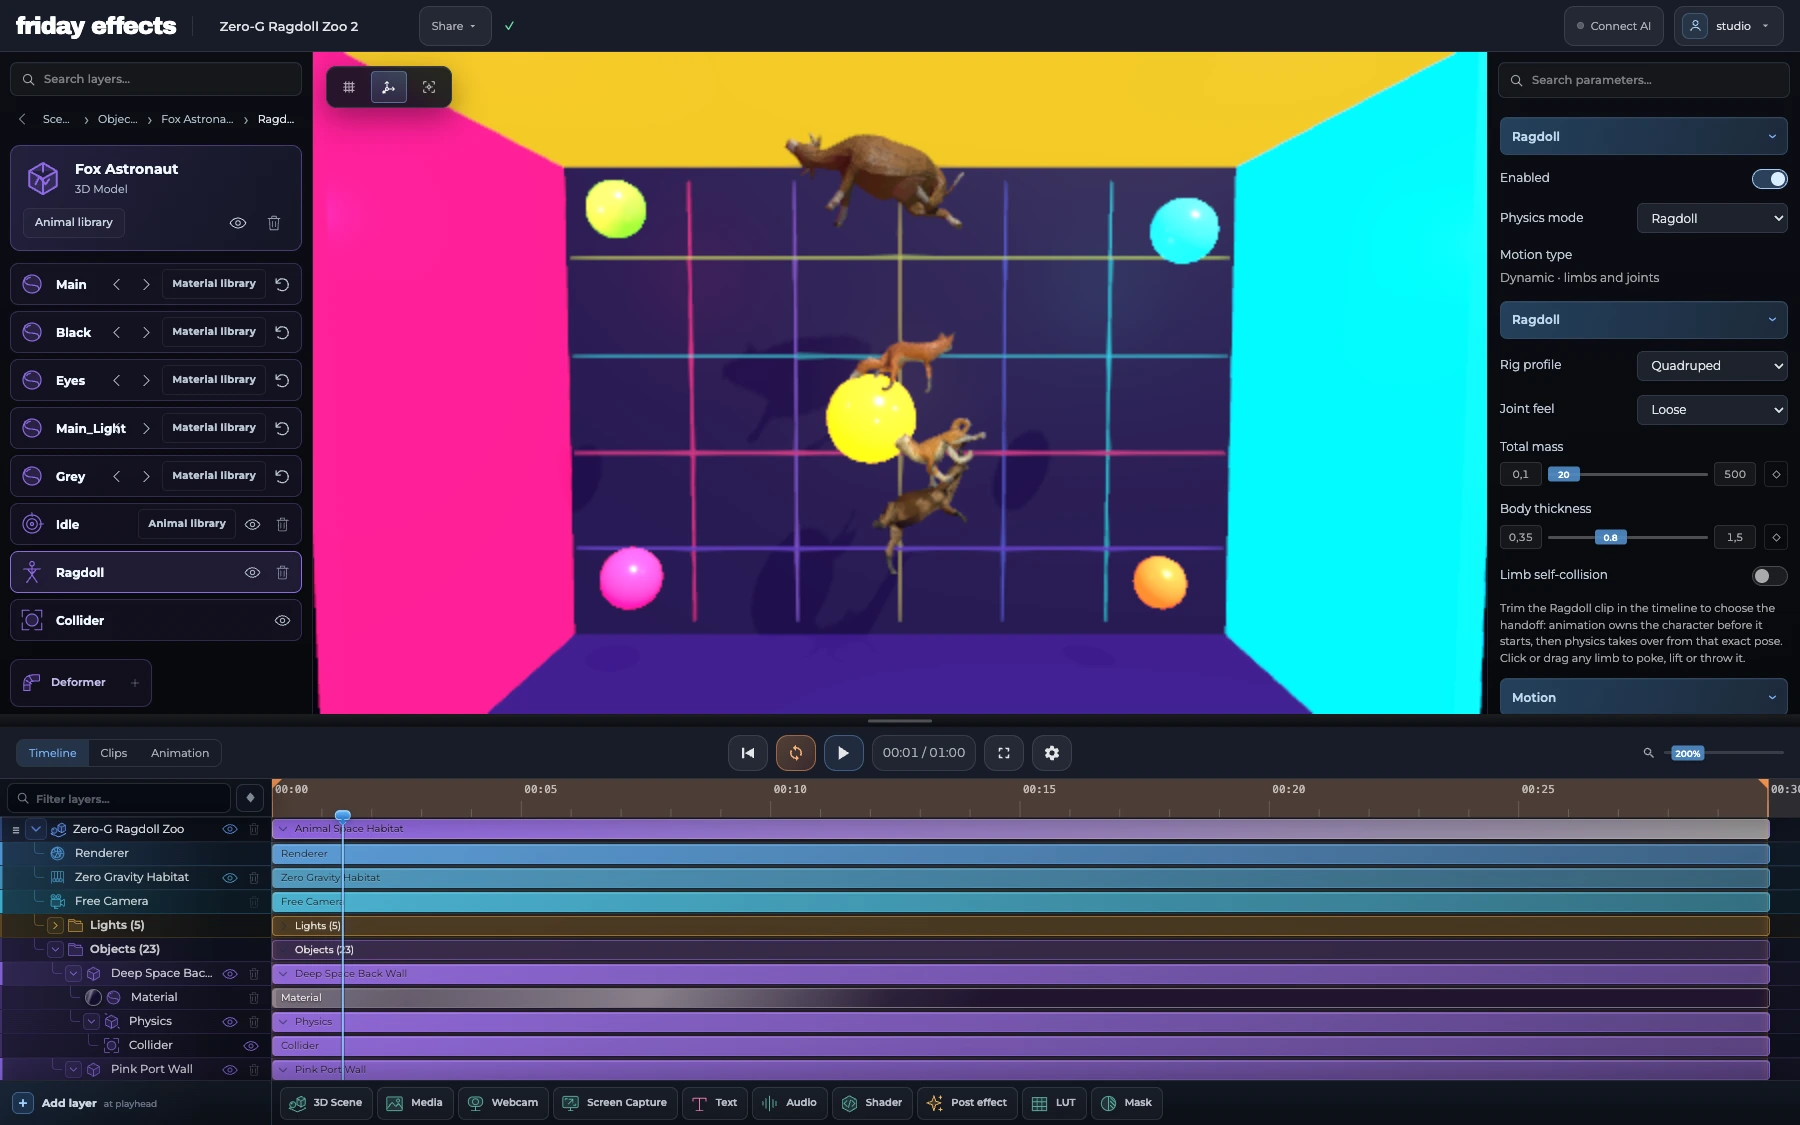Hide the Idle layer
The image size is (1800, 1125).
(x=253, y=524)
